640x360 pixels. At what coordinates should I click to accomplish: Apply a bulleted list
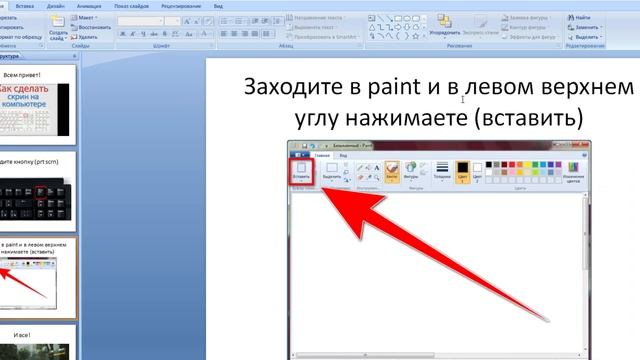coord(224,21)
